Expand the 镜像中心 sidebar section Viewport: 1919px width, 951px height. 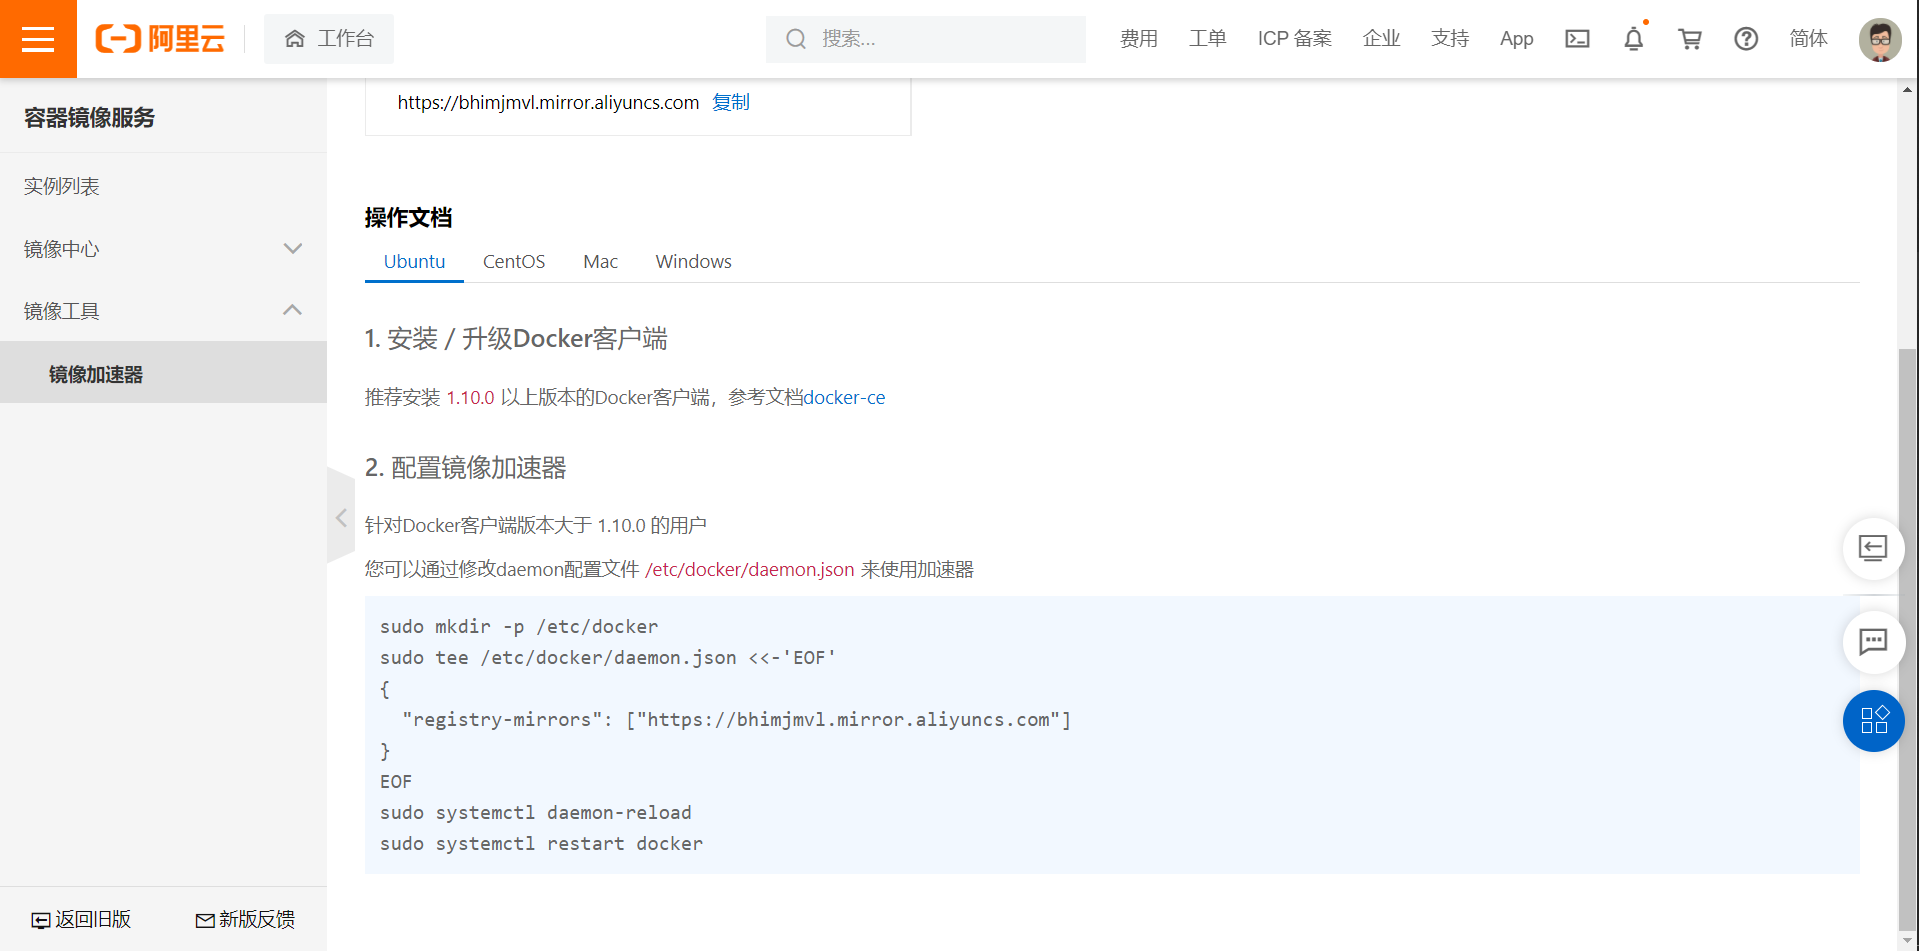tap(163, 249)
